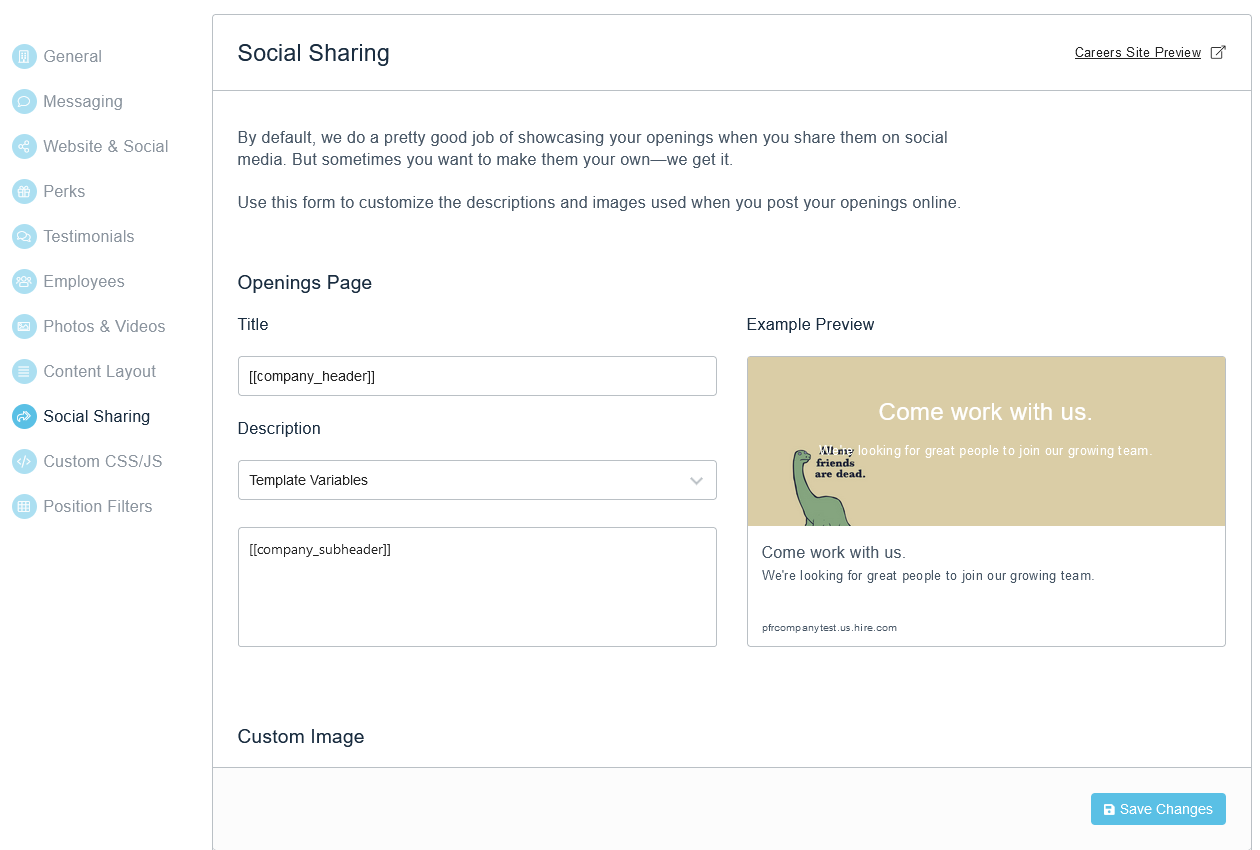
Task: Open the Careers Site Preview link
Action: pyautogui.click(x=1138, y=52)
